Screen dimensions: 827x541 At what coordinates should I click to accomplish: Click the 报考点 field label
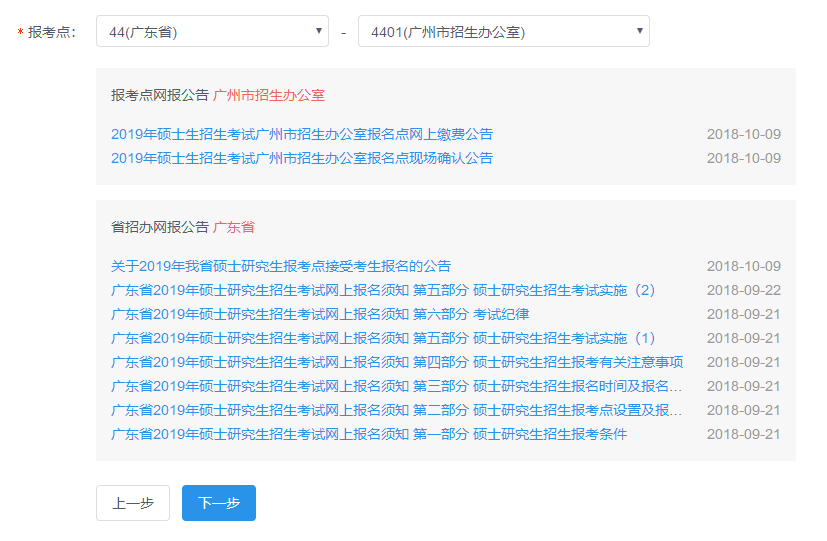(x=51, y=32)
